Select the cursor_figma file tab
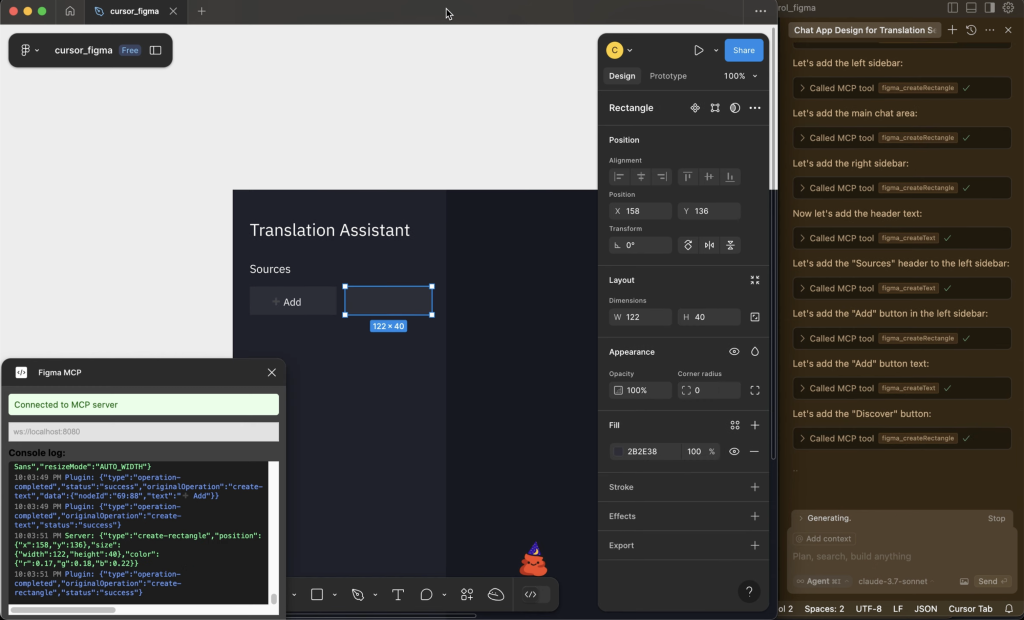Viewport: 1024px width, 620px height. point(133,11)
